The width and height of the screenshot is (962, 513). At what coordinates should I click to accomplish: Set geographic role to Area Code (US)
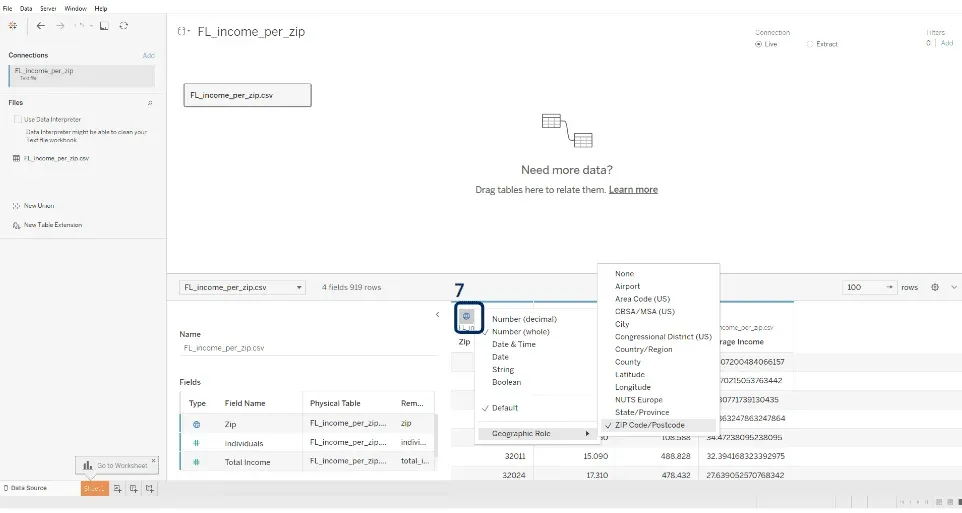tap(642, 299)
